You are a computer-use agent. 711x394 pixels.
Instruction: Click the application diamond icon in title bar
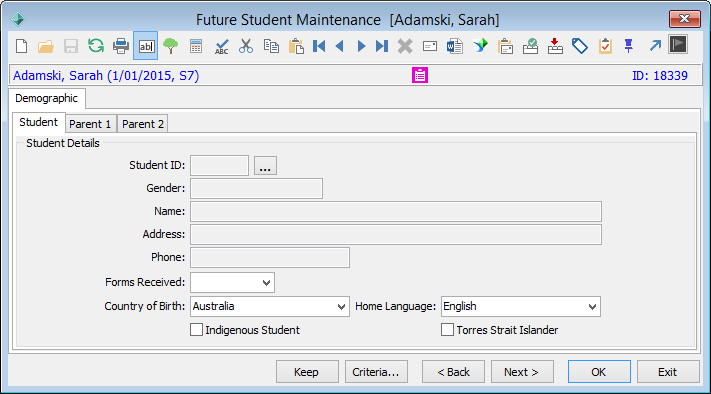pyautogui.click(x=18, y=19)
